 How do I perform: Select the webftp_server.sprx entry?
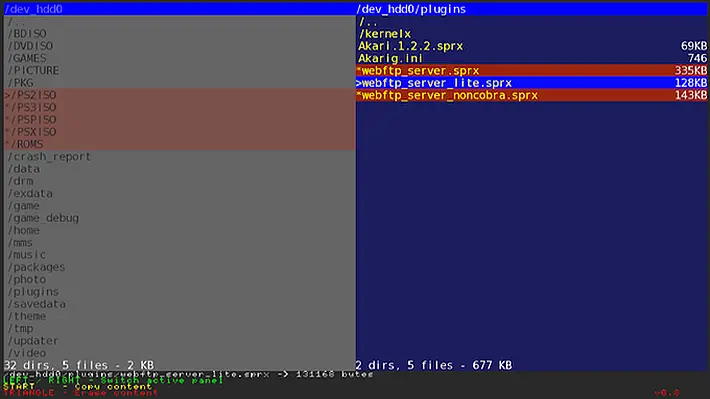pyautogui.click(x=532, y=71)
